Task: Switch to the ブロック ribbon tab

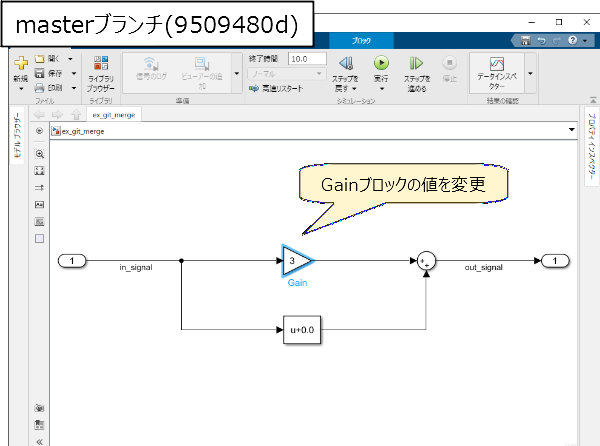Action: pyautogui.click(x=361, y=41)
